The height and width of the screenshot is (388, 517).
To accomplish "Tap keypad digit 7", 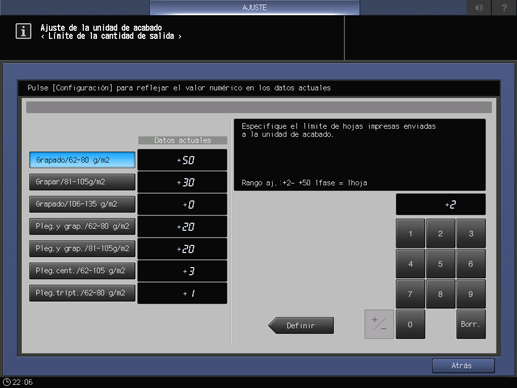I will (410, 294).
